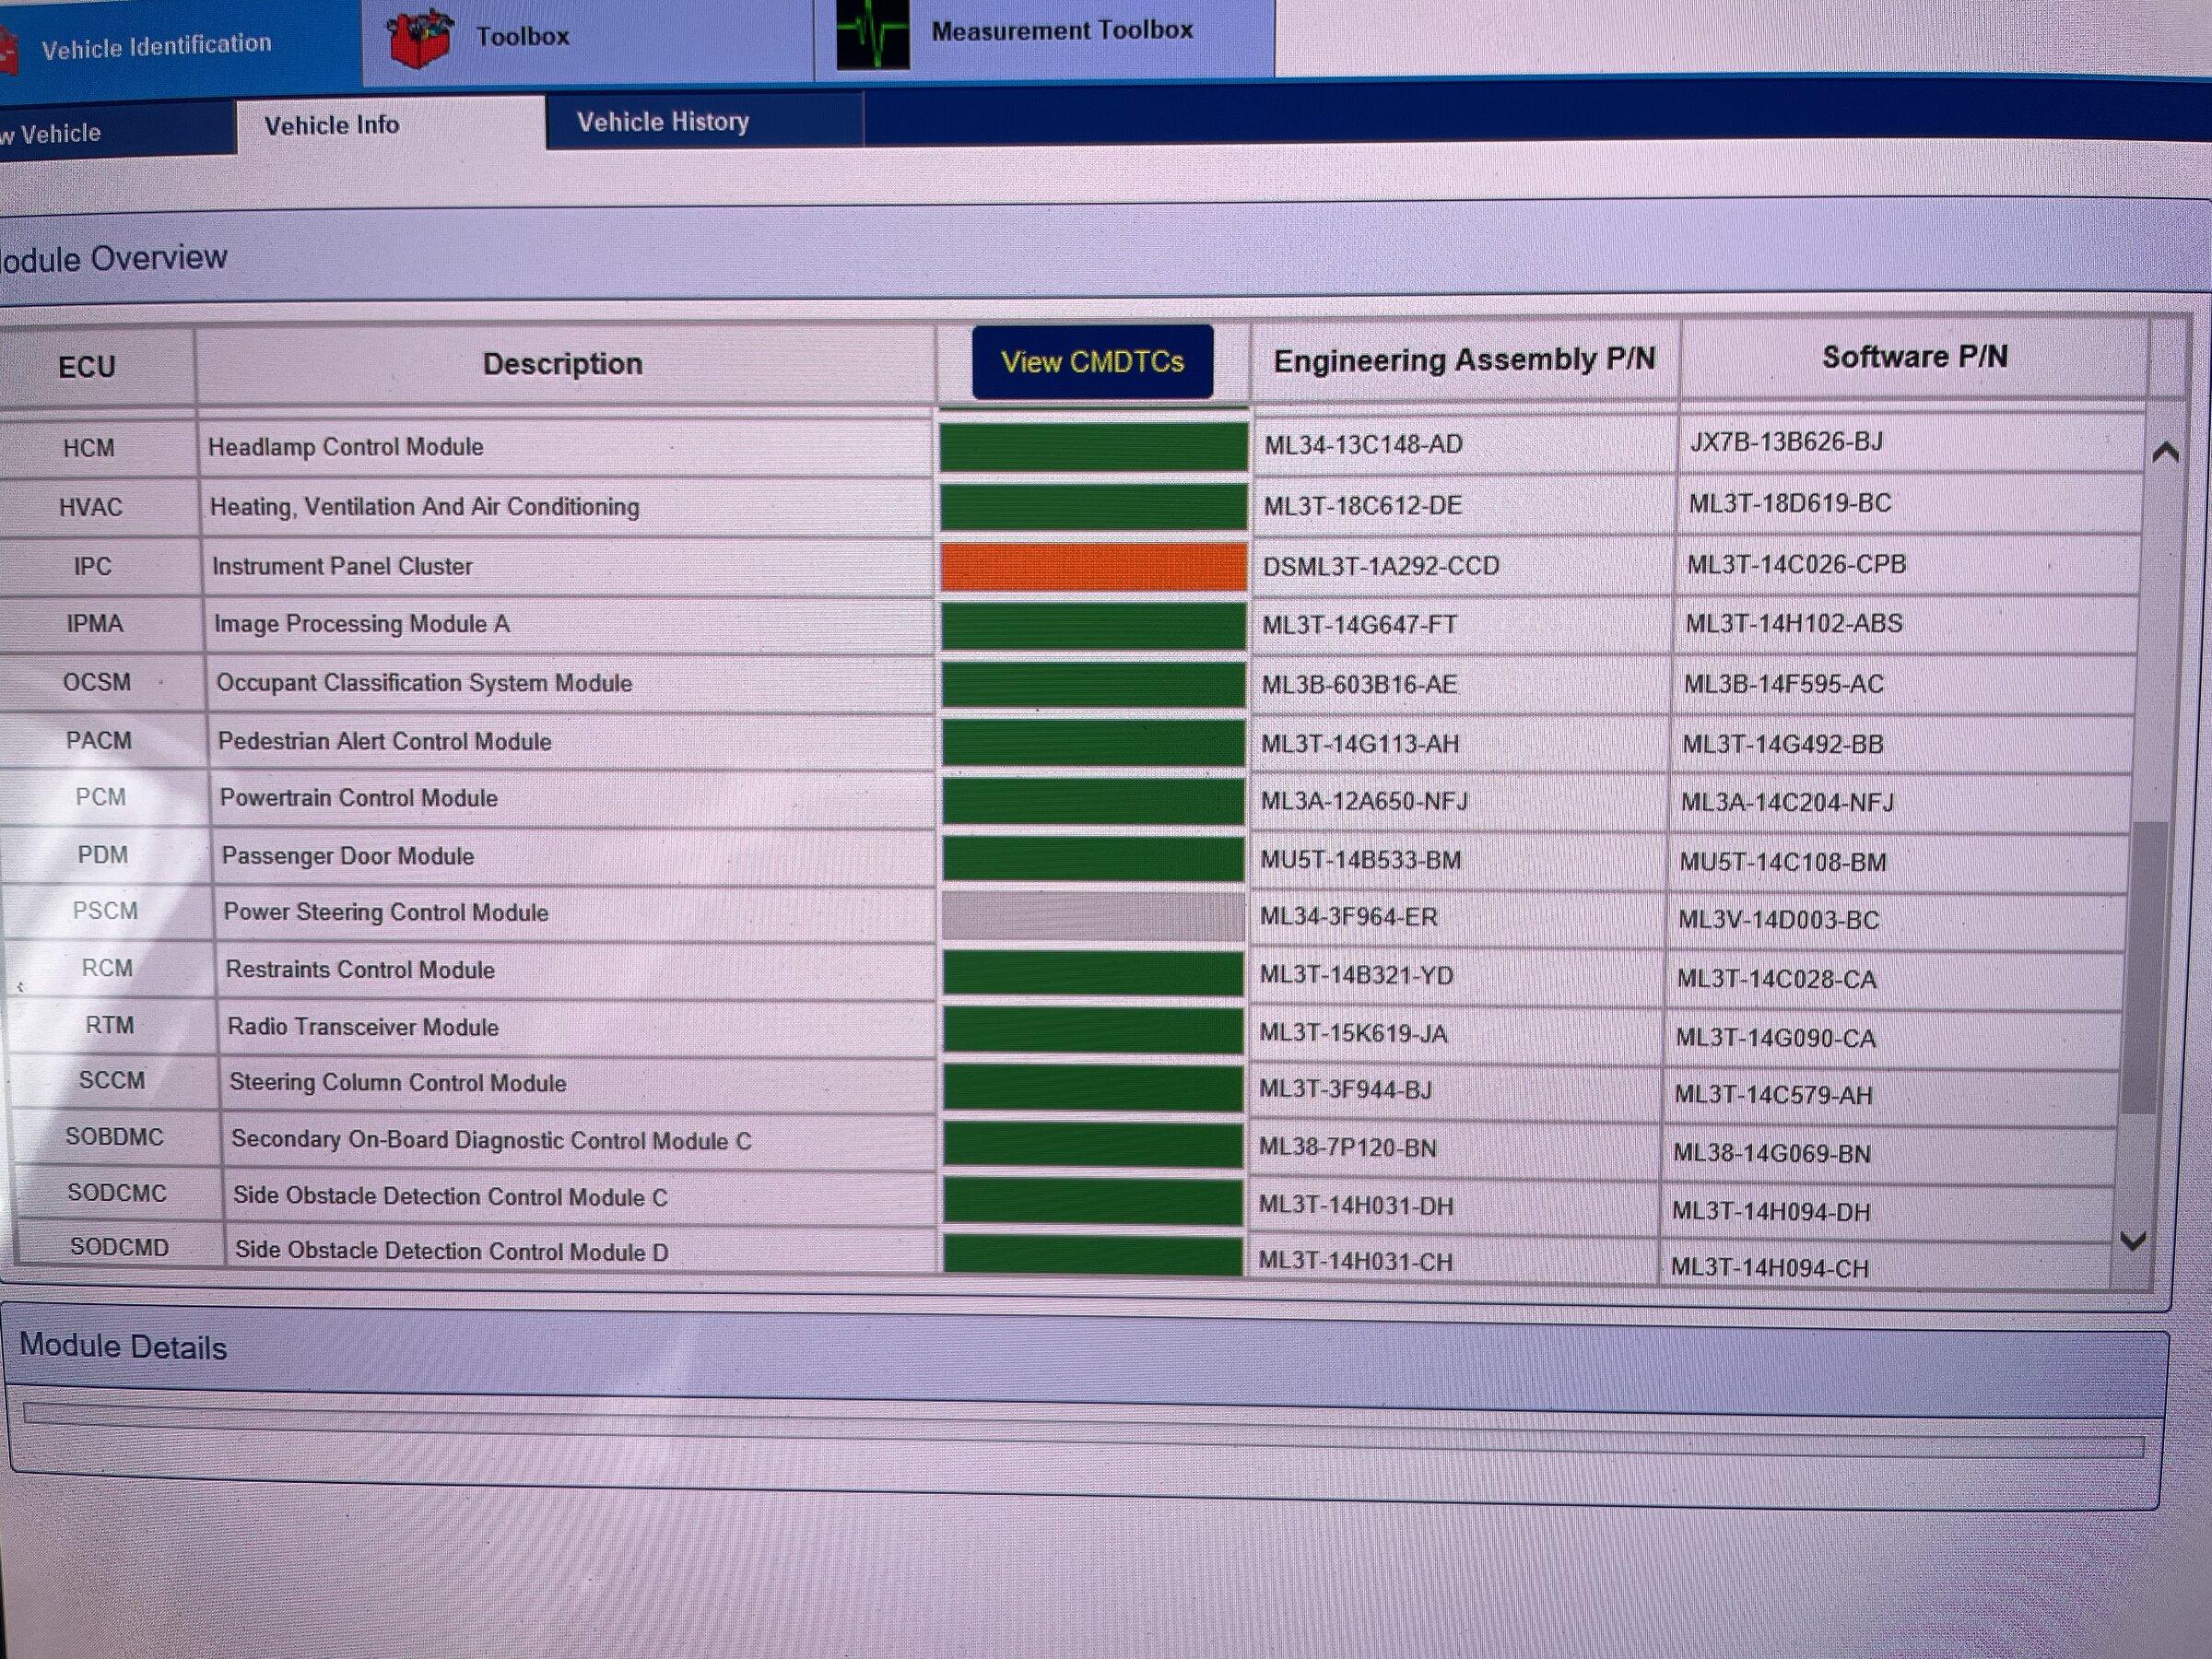Click the HCM ECU cell

coord(89,448)
